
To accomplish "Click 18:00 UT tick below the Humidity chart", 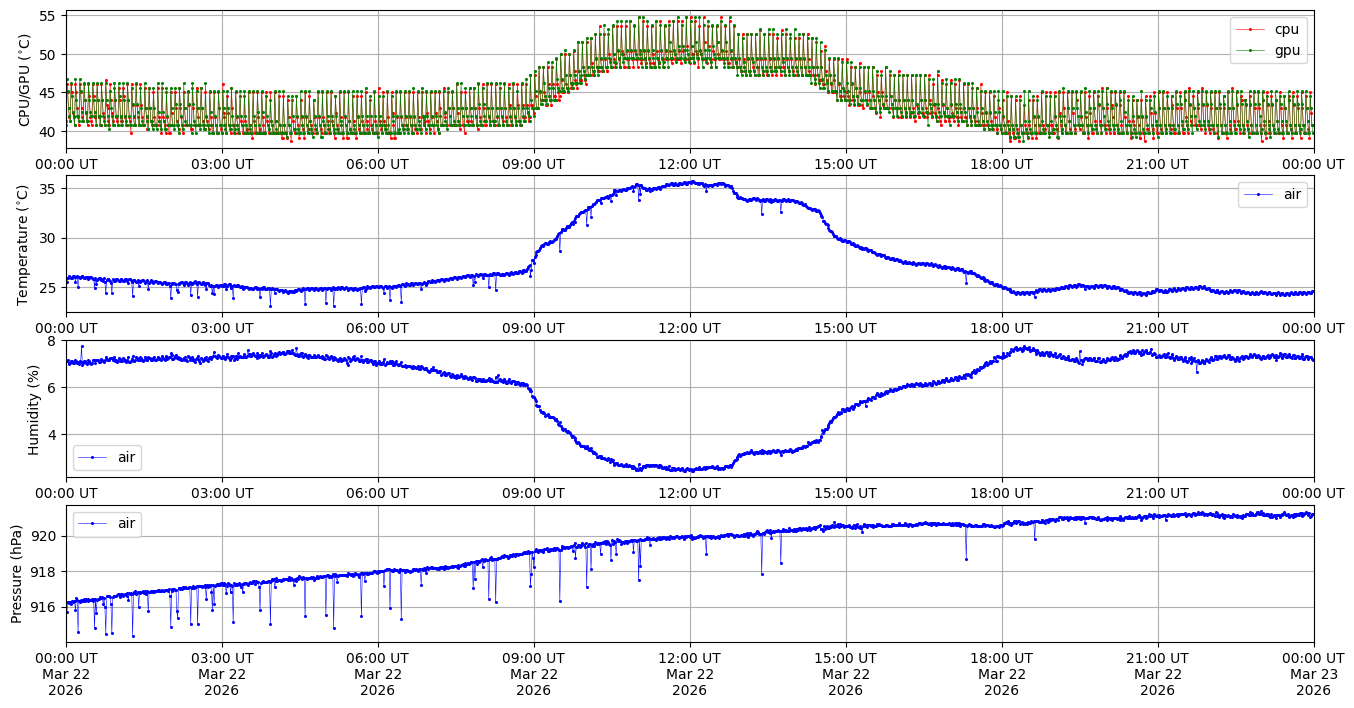I will 1001,493.
